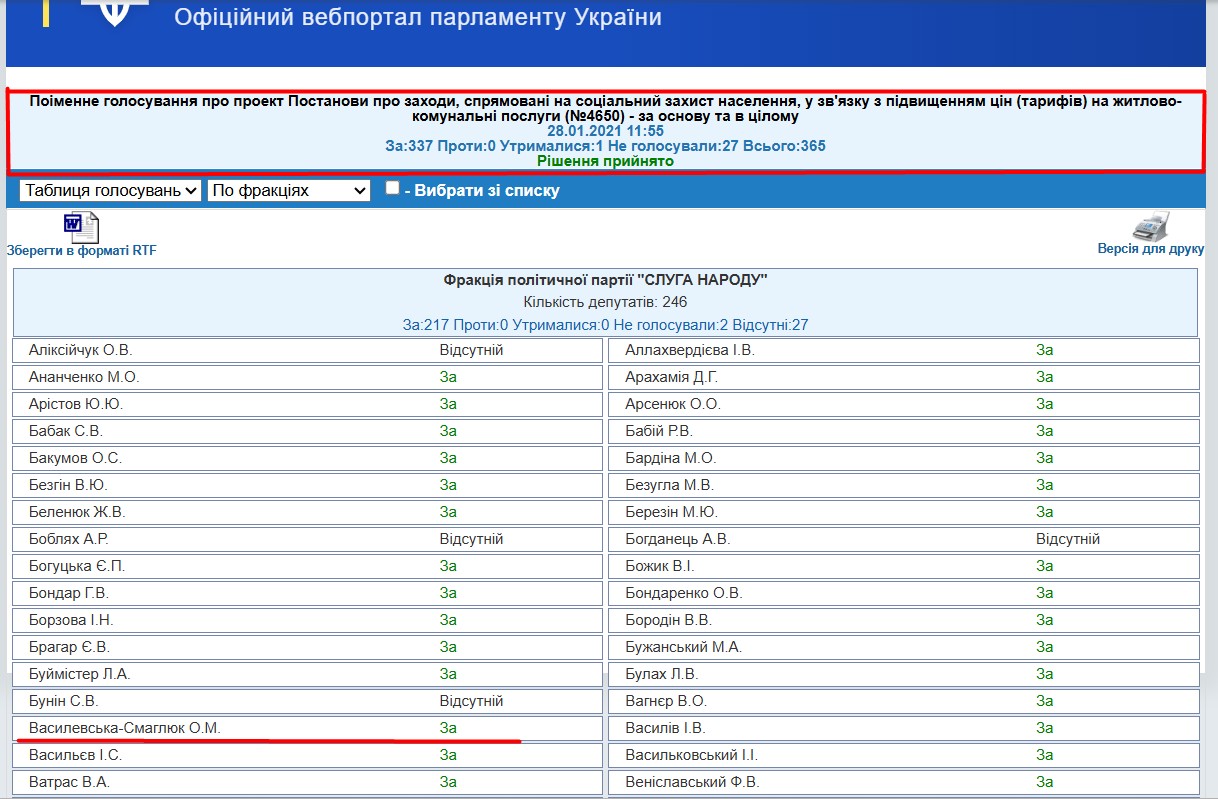This screenshot has width=1218, height=799.
Task: Click the name 'Буймістер Л.А.'
Action: (x=80, y=674)
